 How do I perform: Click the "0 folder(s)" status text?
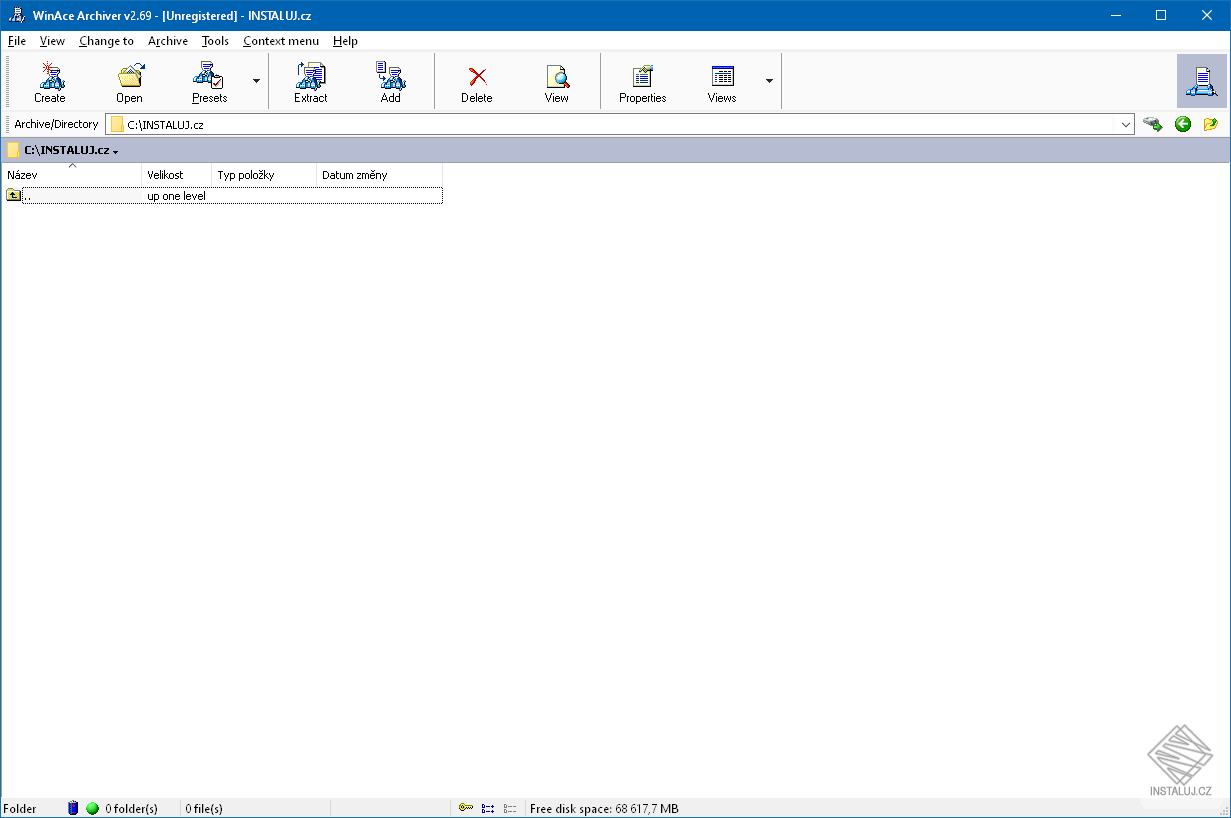[x=132, y=809]
